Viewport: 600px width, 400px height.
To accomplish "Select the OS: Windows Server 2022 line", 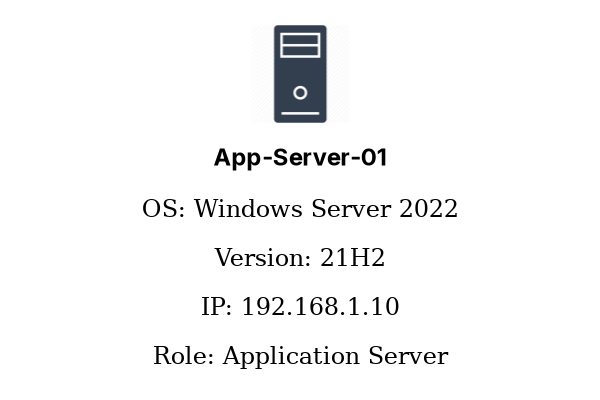I will coord(300,209).
